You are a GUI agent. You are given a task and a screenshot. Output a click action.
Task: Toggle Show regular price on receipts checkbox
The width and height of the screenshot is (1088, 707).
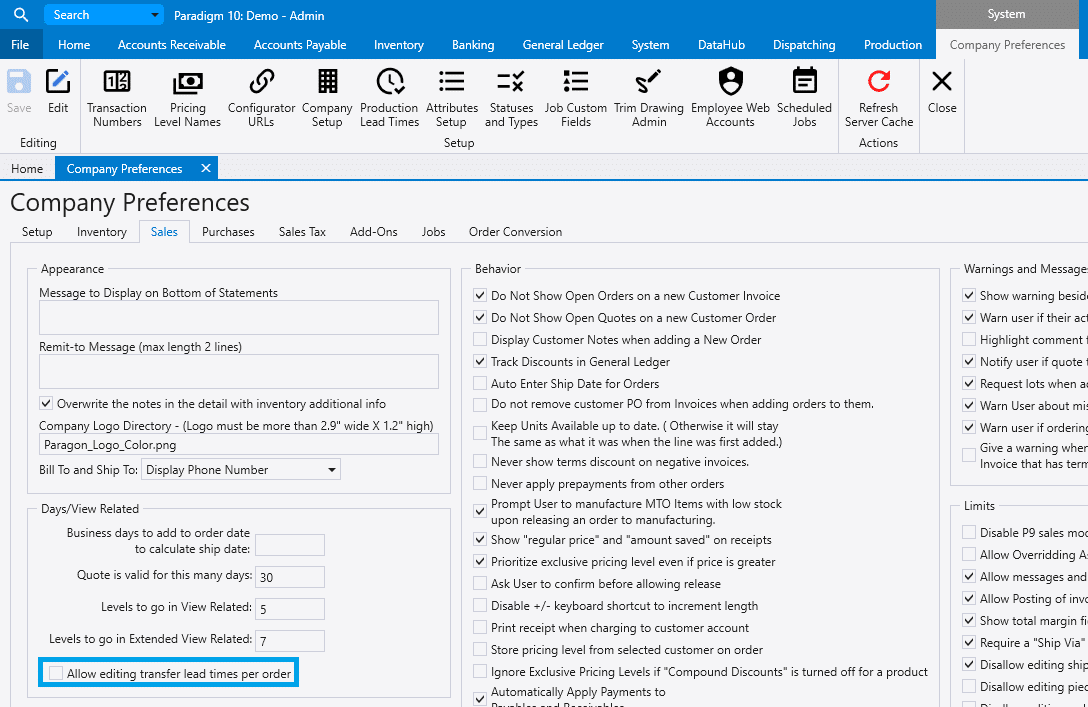pyautogui.click(x=479, y=539)
